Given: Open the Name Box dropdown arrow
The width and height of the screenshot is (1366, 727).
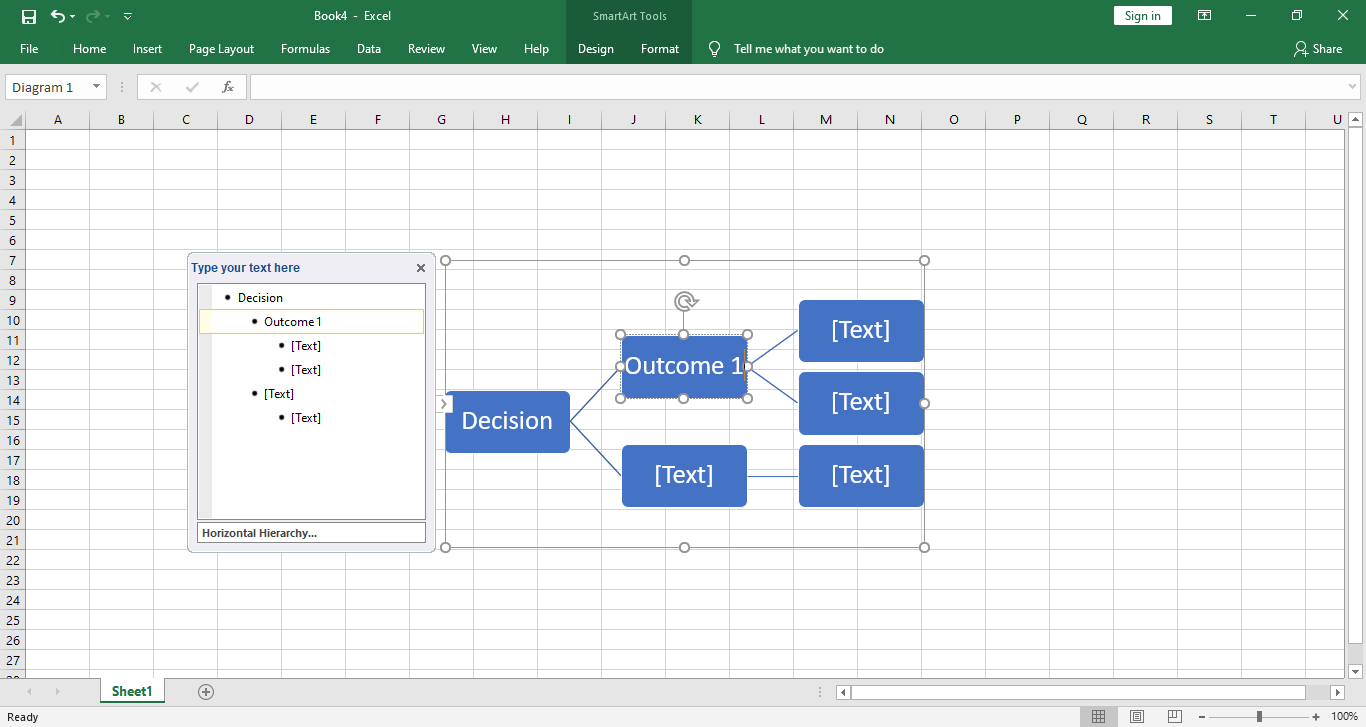Looking at the screenshot, I should [95, 86].
